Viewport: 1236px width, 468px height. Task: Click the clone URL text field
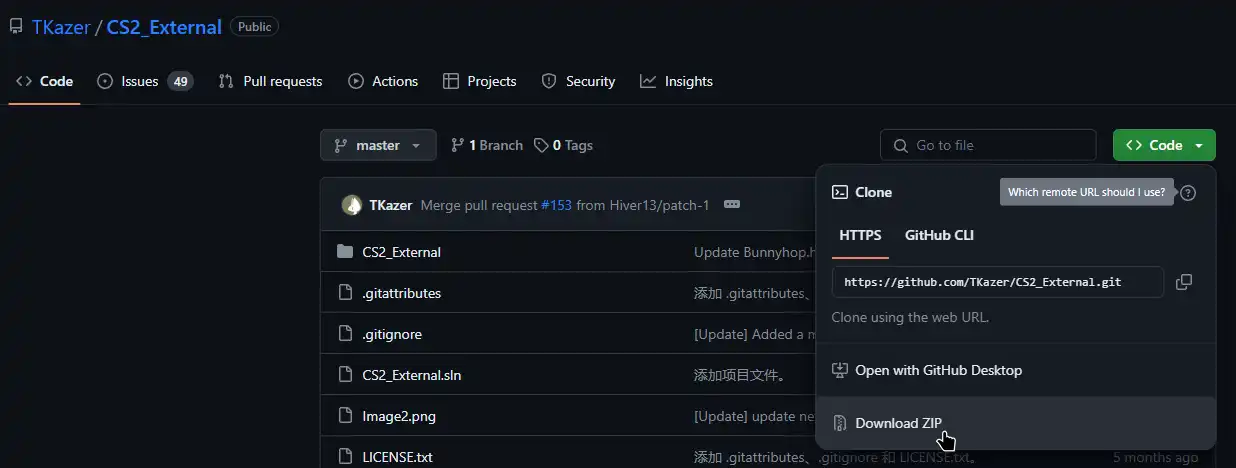pyautogui.click(x=998, y=282)
